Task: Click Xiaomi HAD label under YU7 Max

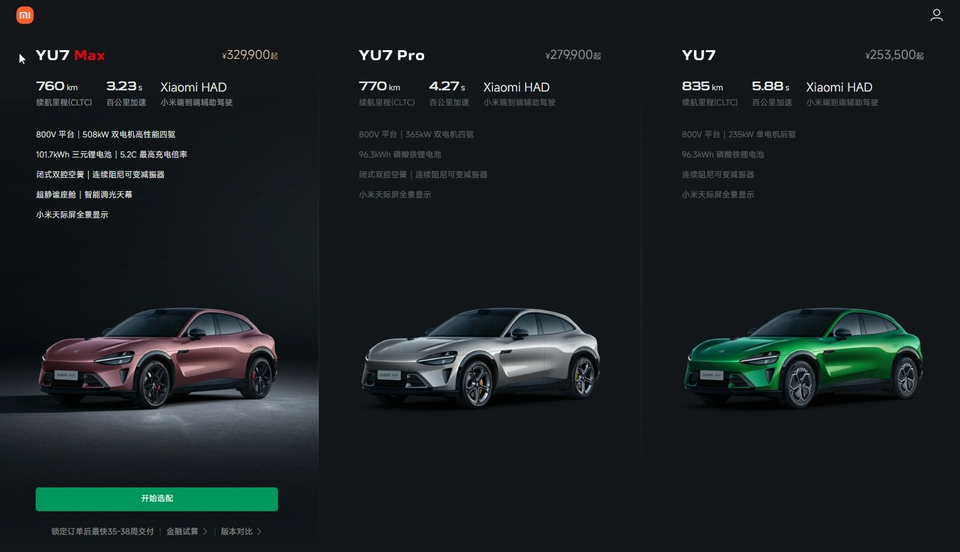Action: tap(193, 87)
